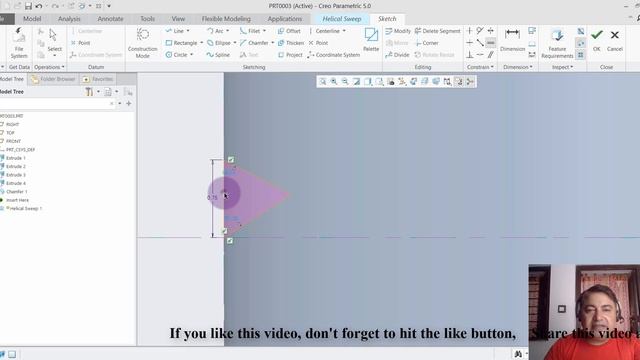This screenshot has width=640, height=360.
Task: Open the Fillet tool dropdown arrow
Action: pos(264,31)
